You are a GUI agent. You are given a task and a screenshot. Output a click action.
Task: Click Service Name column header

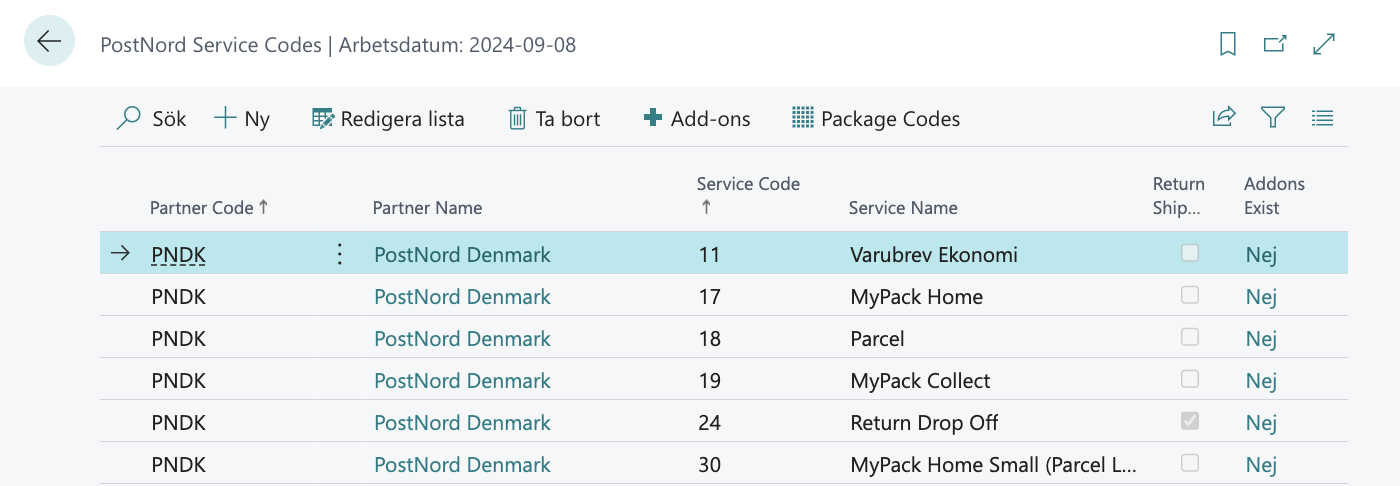tap(903, 208)
